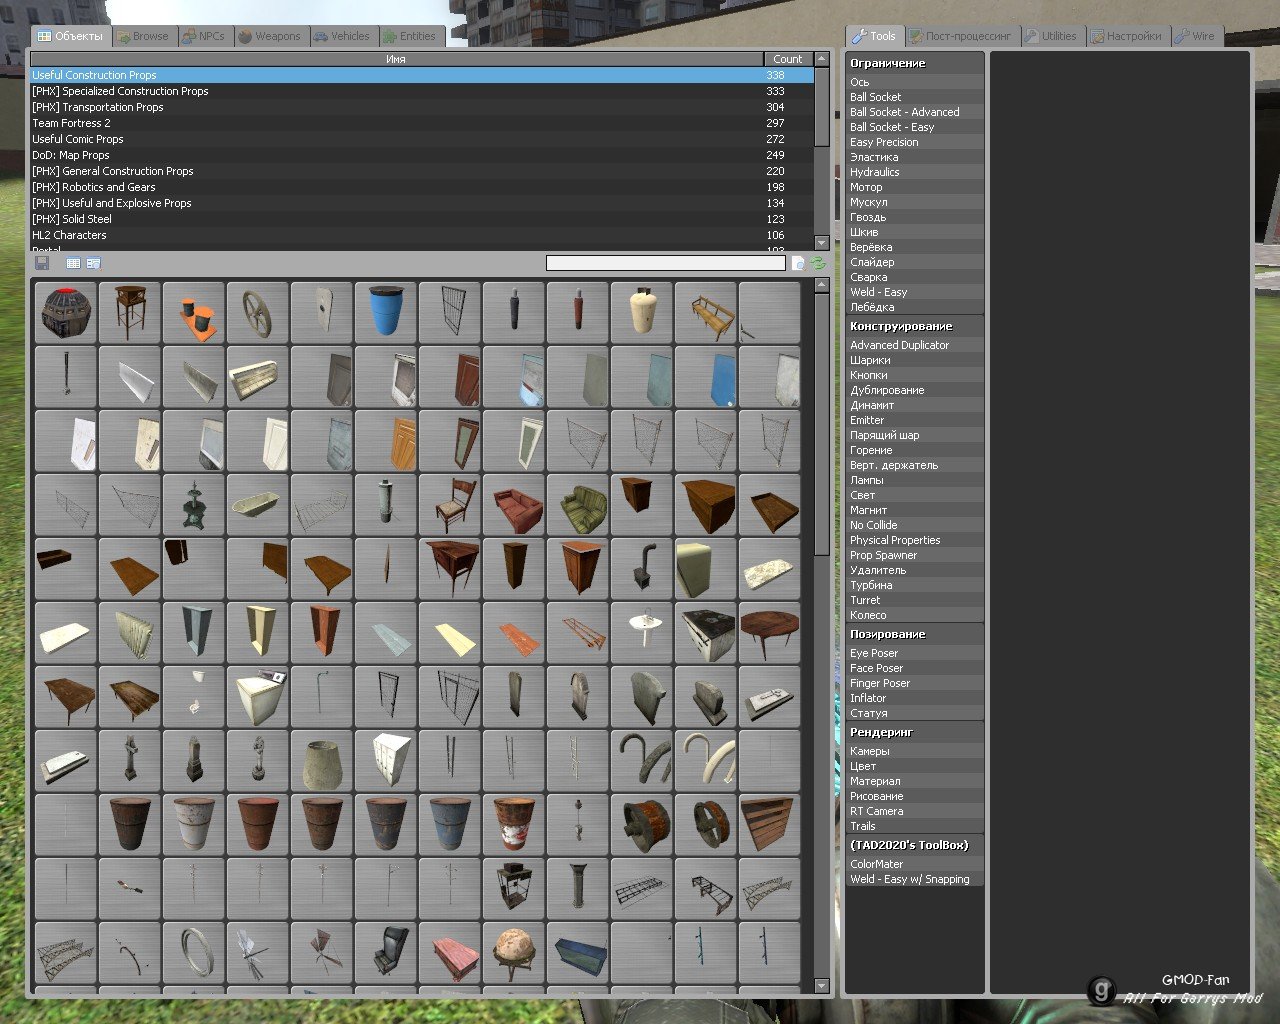
Task: Click the save icon above the prop grid
Action: click(x=42, y=263)
